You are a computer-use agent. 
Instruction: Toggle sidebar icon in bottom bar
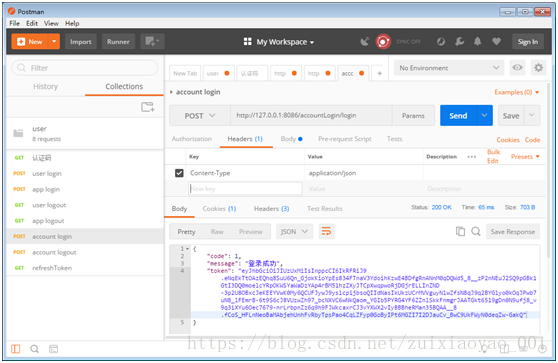click(16, 349)
